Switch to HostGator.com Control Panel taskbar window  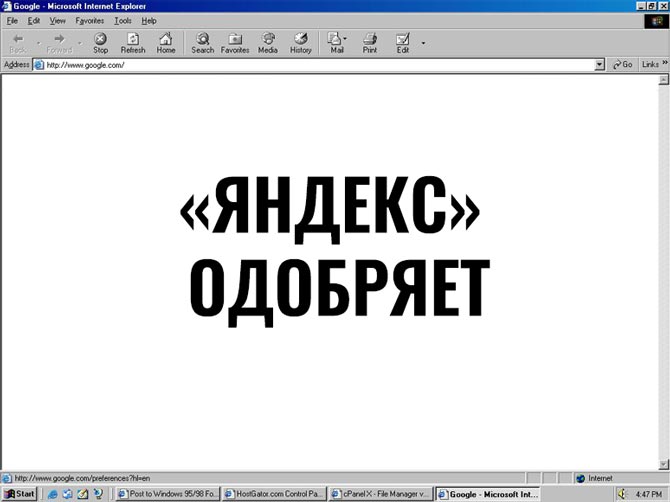click(273, 494)
